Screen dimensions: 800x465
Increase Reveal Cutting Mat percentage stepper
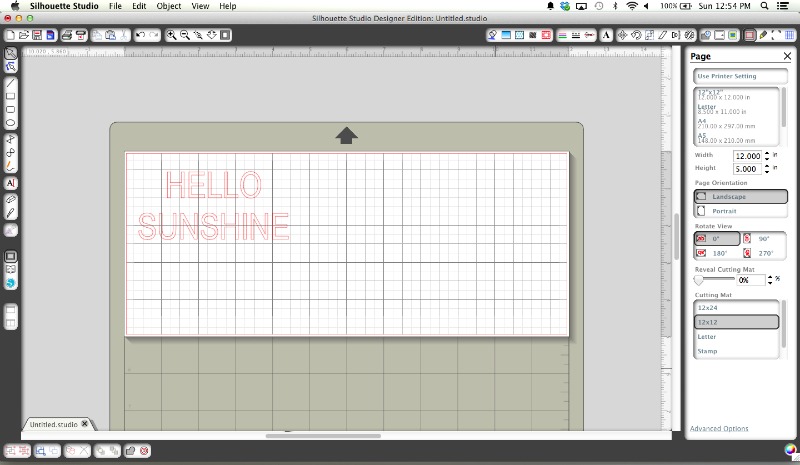770,277
